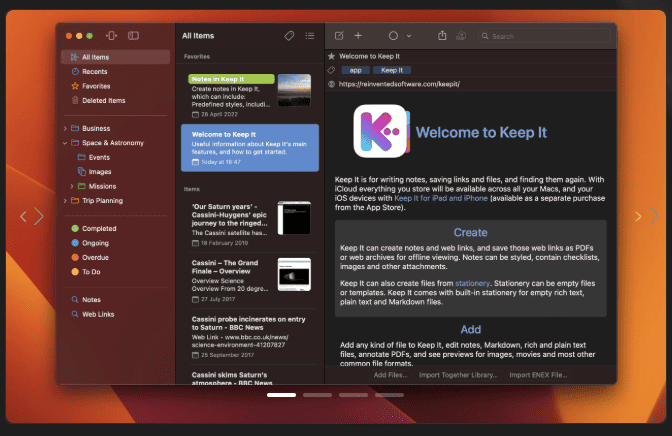Screen dimensions: 672x436
Task: Open the dropdown arrow beside the circle icon
Action: tap(409, 36)
